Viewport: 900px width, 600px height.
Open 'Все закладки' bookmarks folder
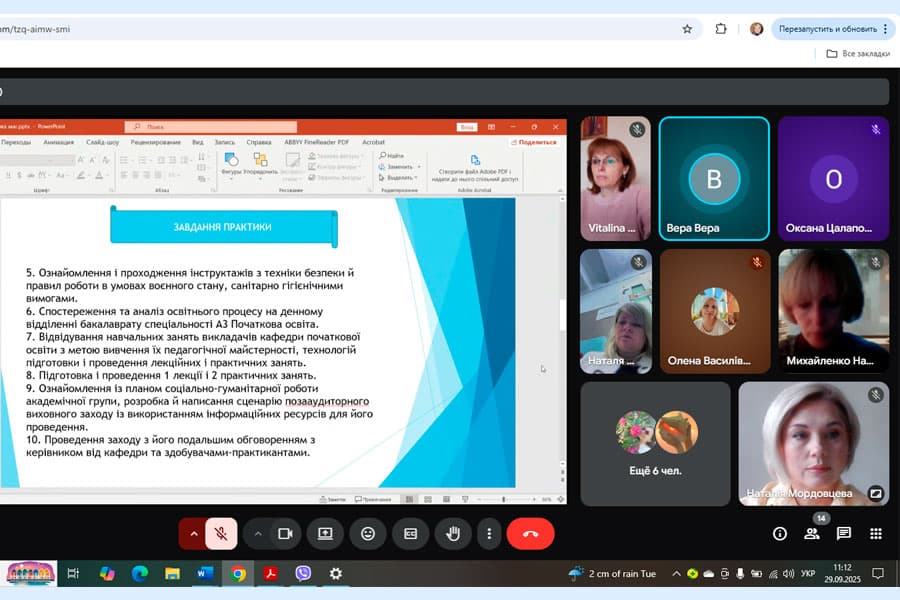(x=858, y=54)
